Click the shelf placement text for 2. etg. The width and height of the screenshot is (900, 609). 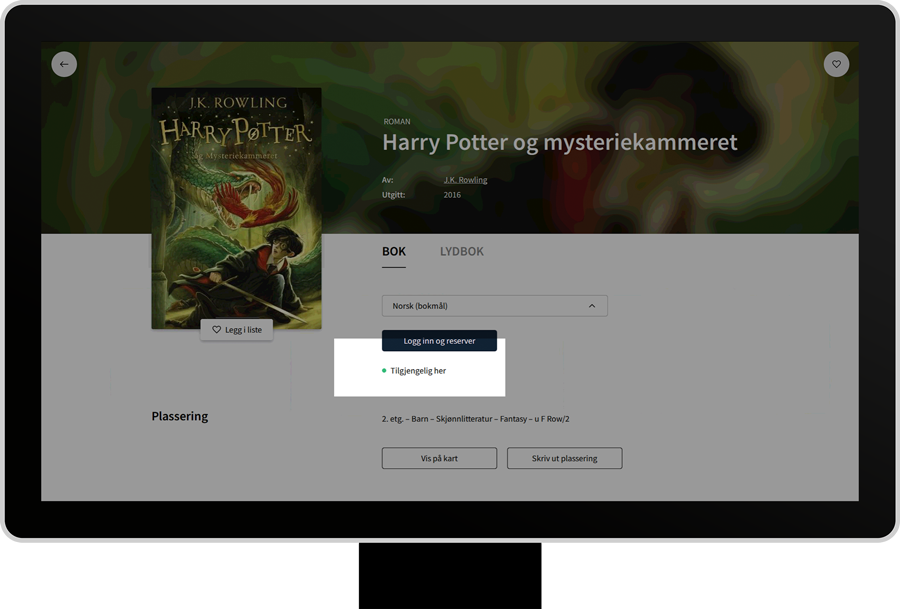point(475,419)
